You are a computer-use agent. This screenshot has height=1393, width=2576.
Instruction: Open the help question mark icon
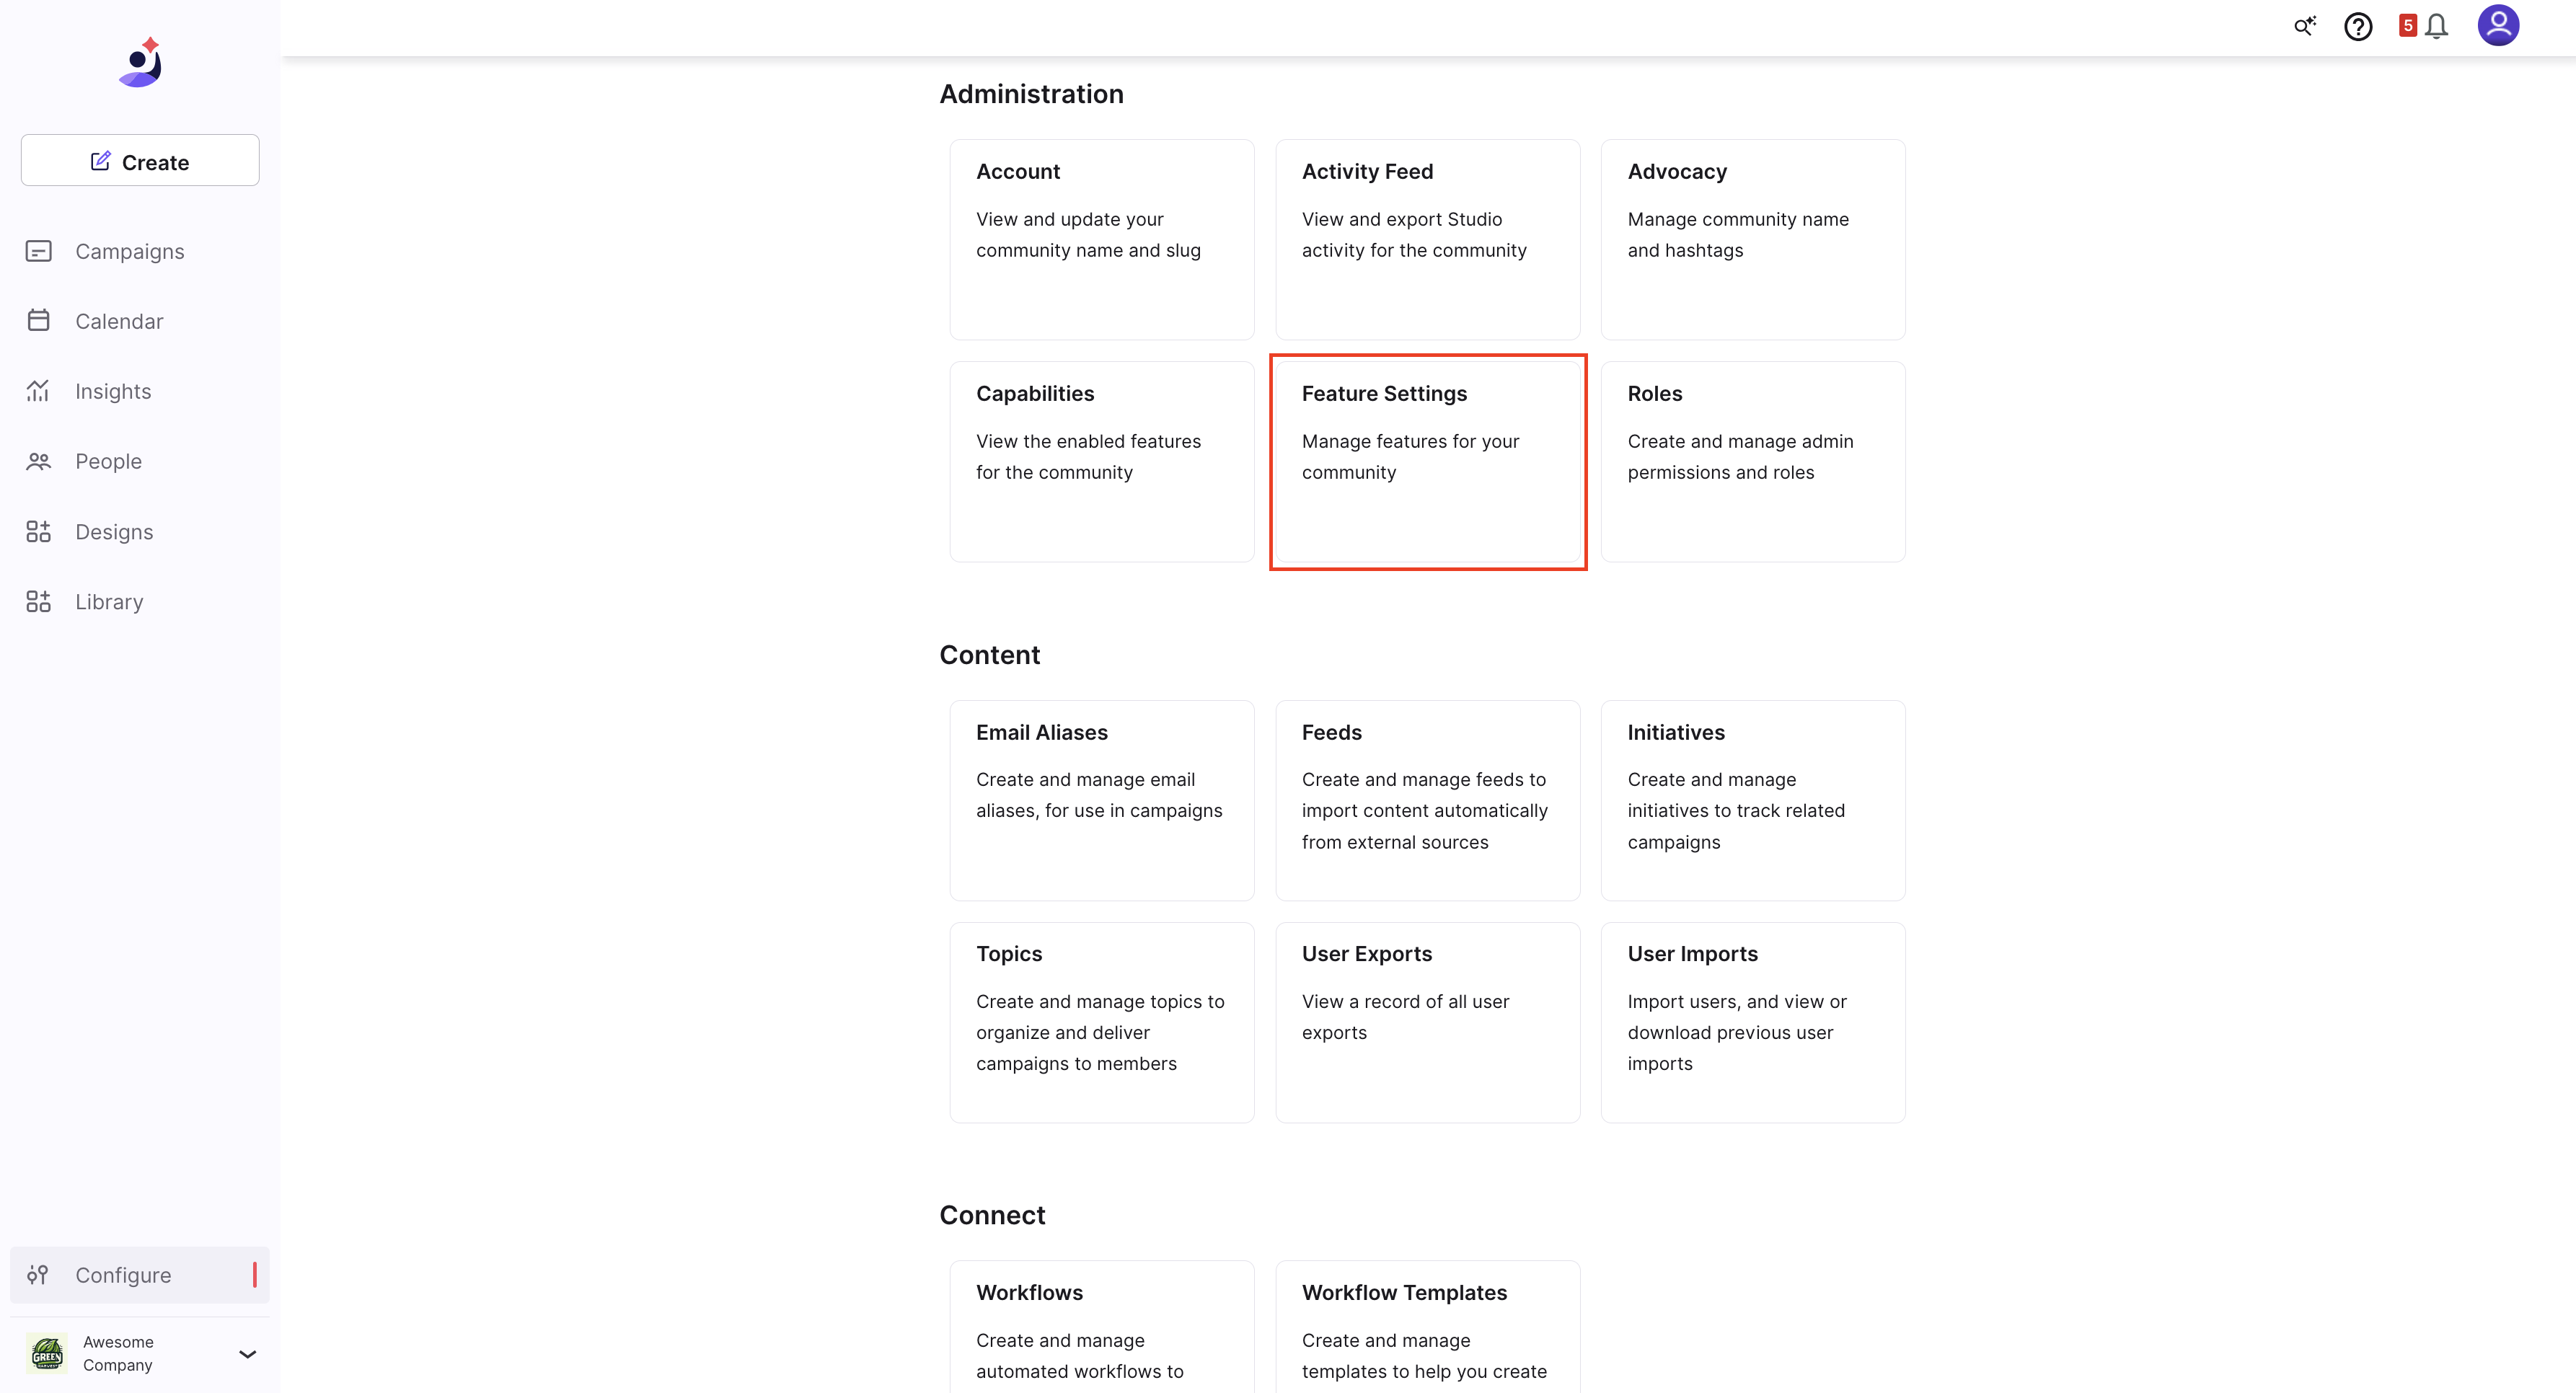[x=2358, y=26]
